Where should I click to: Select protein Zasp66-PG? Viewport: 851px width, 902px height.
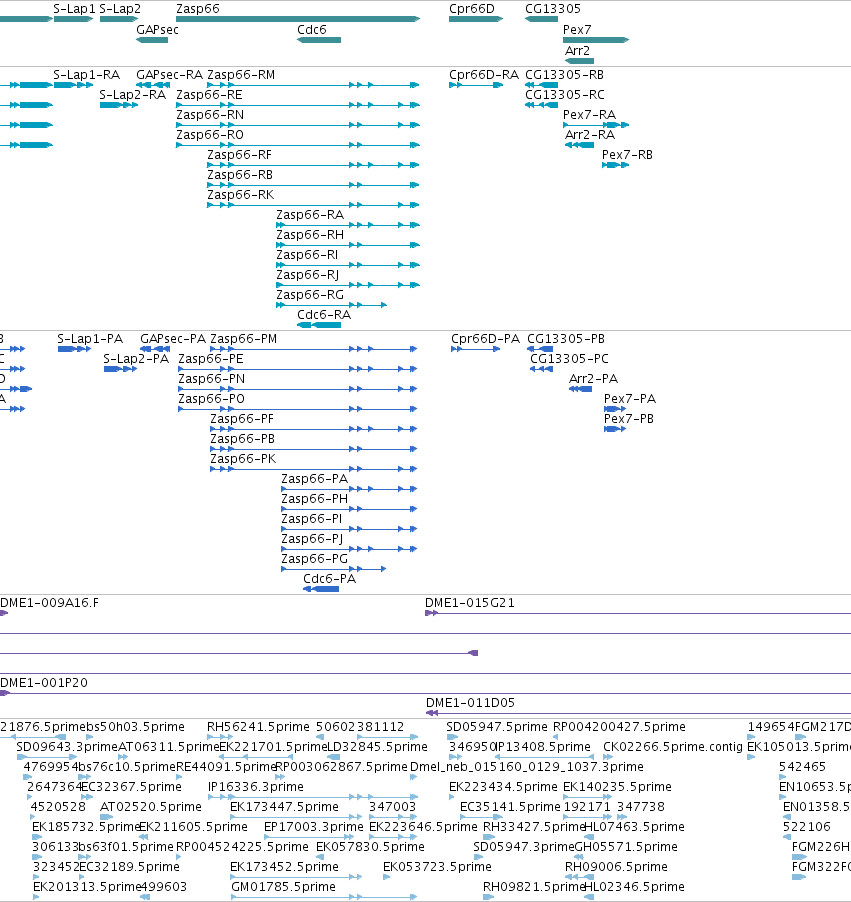tap(314, 559)
